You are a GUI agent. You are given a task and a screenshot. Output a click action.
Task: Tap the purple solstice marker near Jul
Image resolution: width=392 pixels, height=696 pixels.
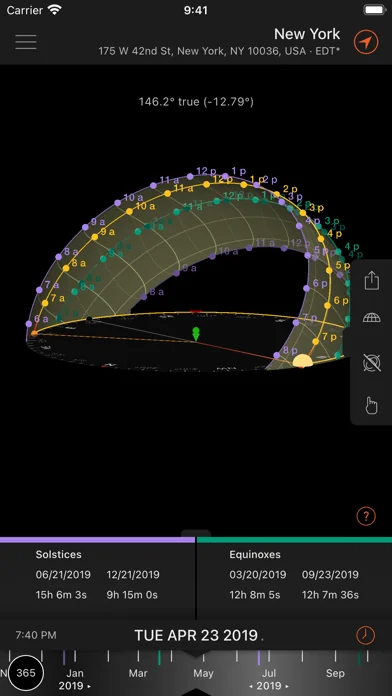point(259,658)
